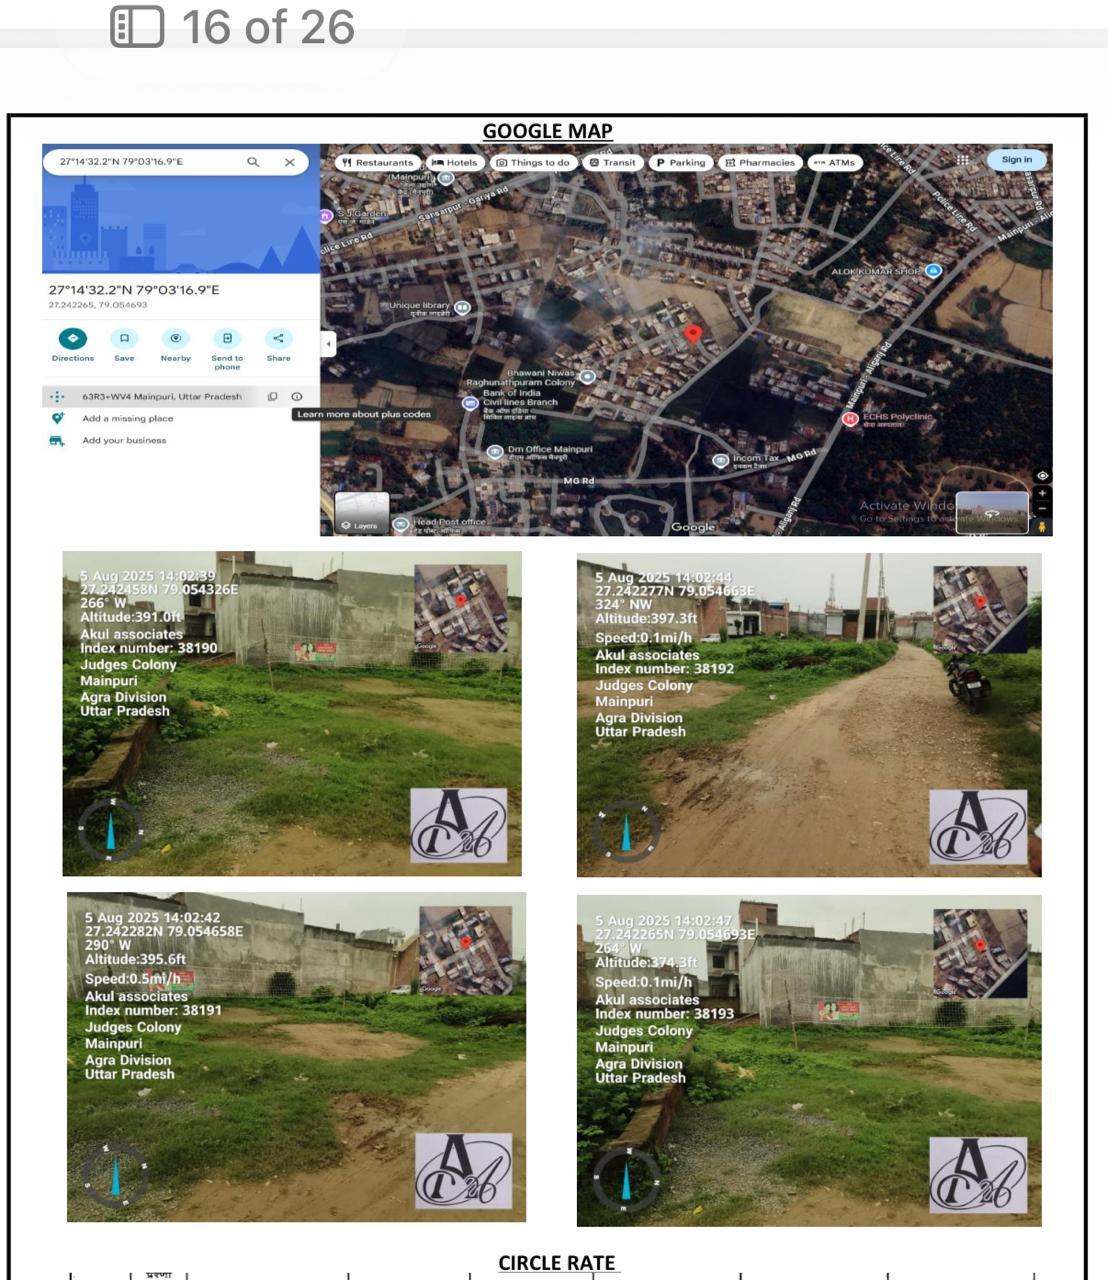The height and width of the screenshot is (1280, 1108).
Task: Click the Nearby icon
Action: (x=176, y=339)
